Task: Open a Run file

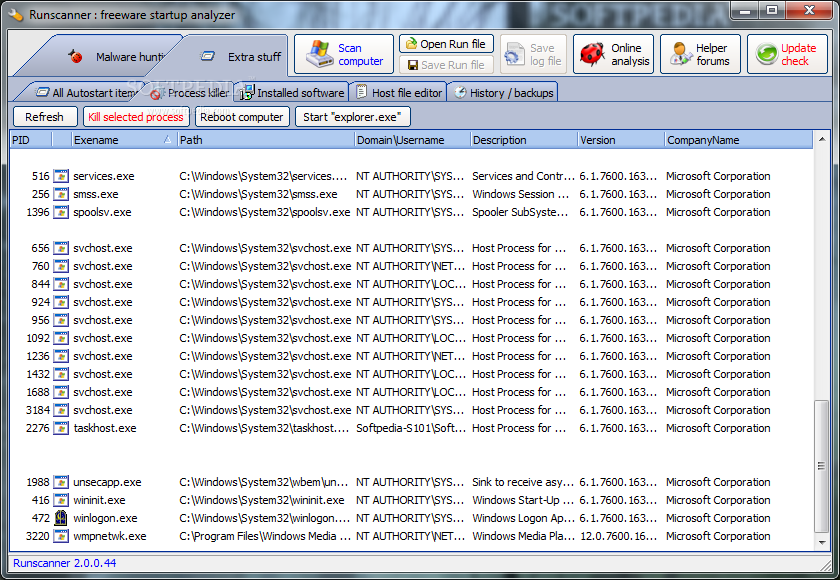Action: click(x=446, y=44)
